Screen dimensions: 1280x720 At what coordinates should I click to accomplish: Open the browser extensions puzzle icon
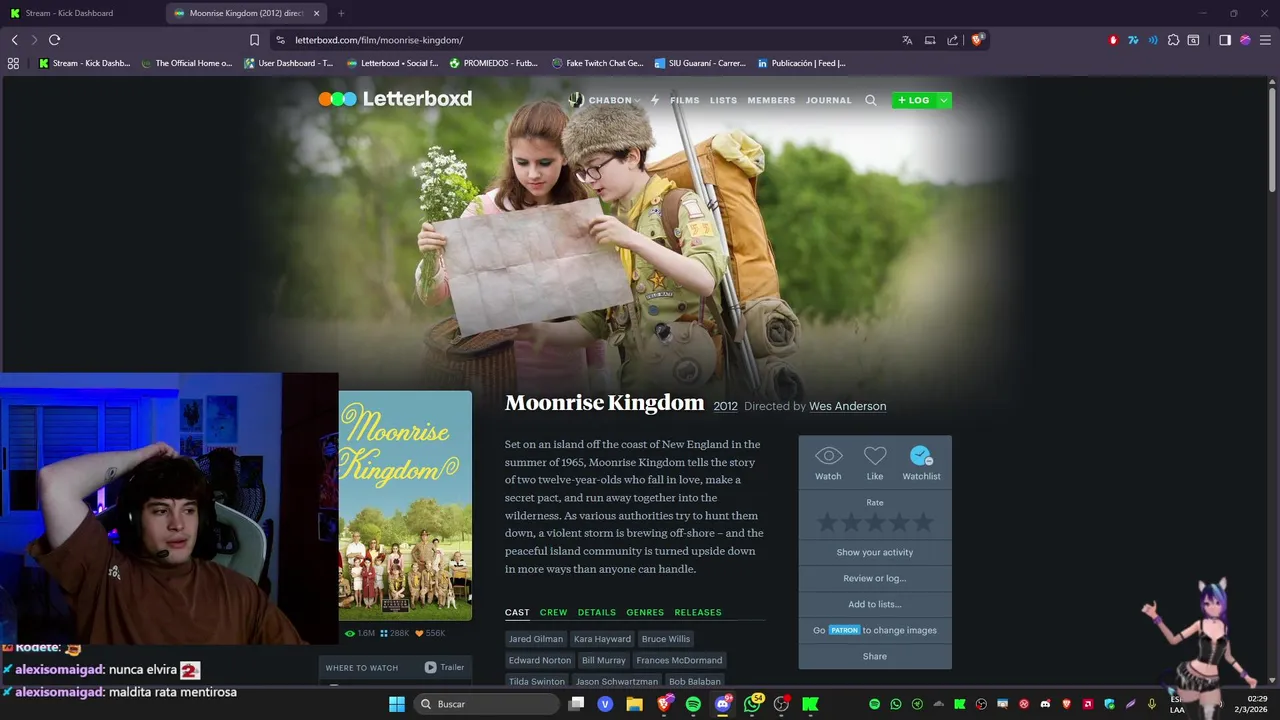[x=1173, y=40]
